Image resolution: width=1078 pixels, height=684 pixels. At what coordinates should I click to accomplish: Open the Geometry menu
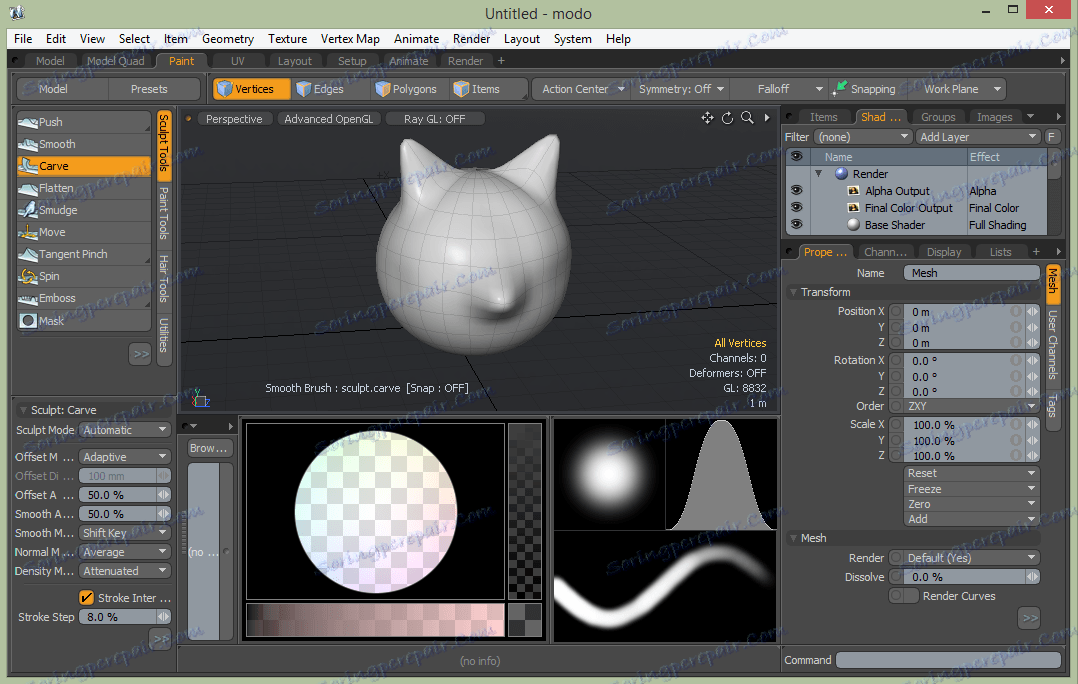[x=228, y=39]
